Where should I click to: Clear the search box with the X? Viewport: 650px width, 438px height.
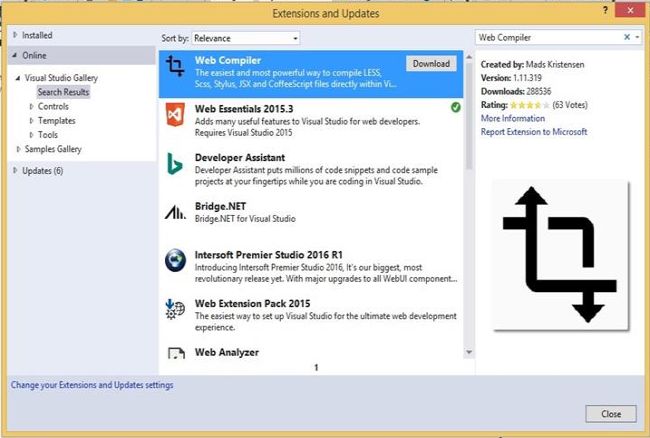point(627,37)
